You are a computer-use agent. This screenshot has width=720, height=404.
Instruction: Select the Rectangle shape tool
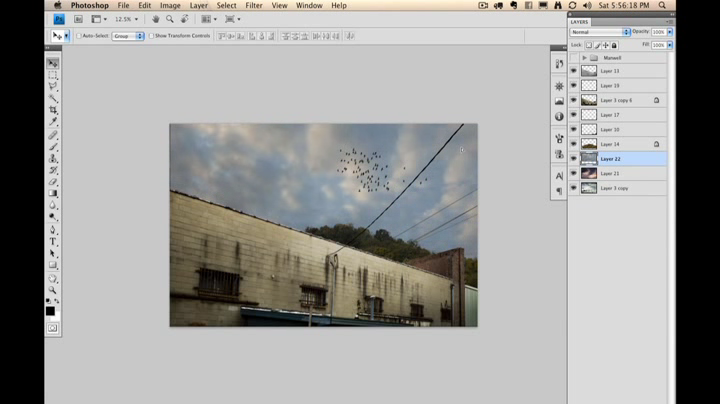[x=53, y=265]
